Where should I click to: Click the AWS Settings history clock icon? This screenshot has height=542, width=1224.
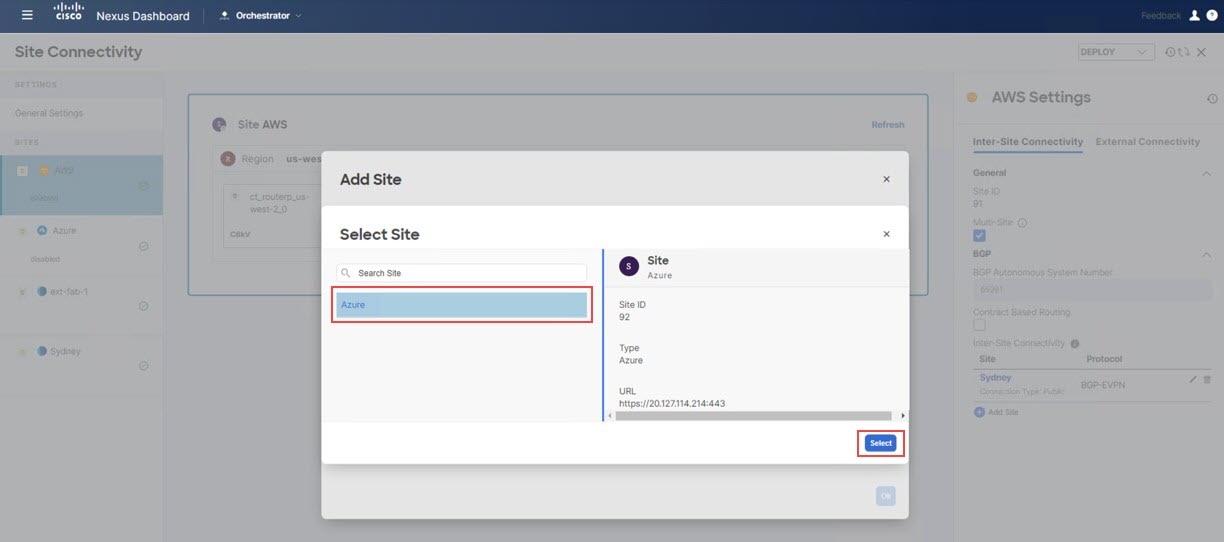coord(1212,99)
